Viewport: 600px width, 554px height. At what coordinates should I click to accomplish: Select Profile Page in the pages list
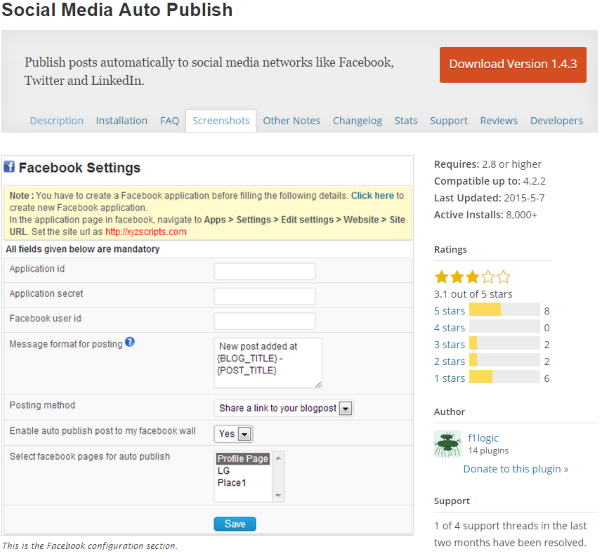243,458
